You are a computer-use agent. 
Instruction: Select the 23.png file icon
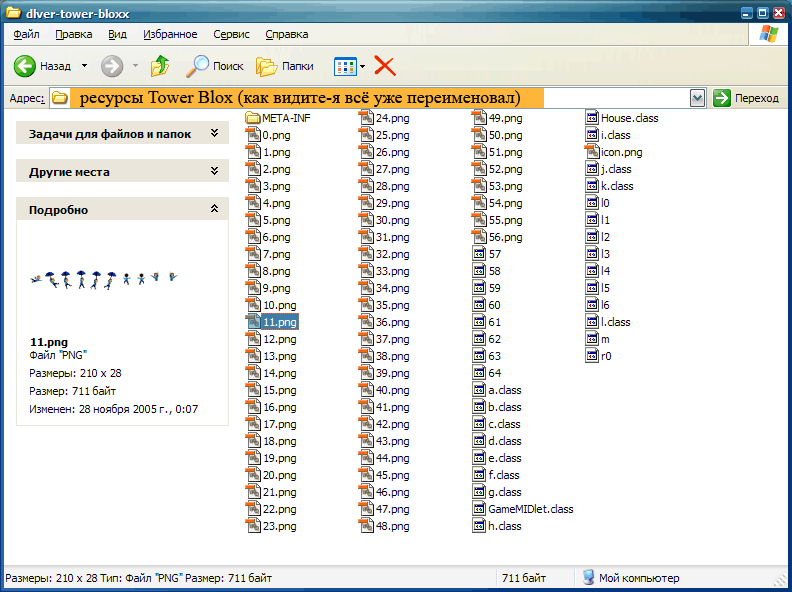[x=253, y=526]
